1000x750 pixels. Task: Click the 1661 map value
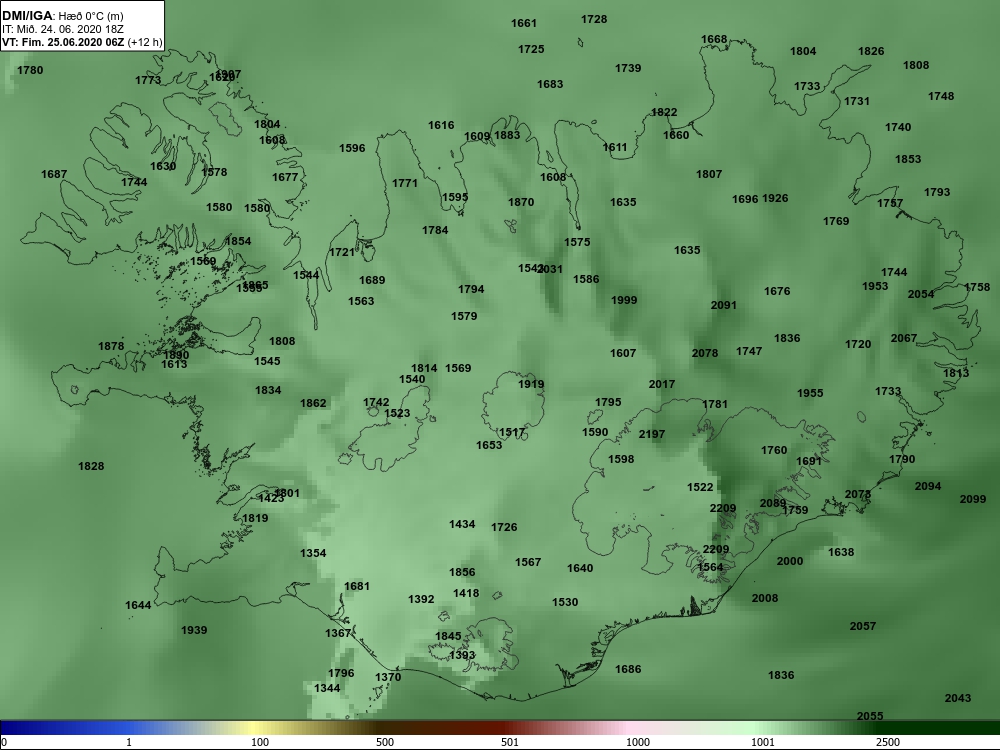pyautogui.click(x=524, y=24)
